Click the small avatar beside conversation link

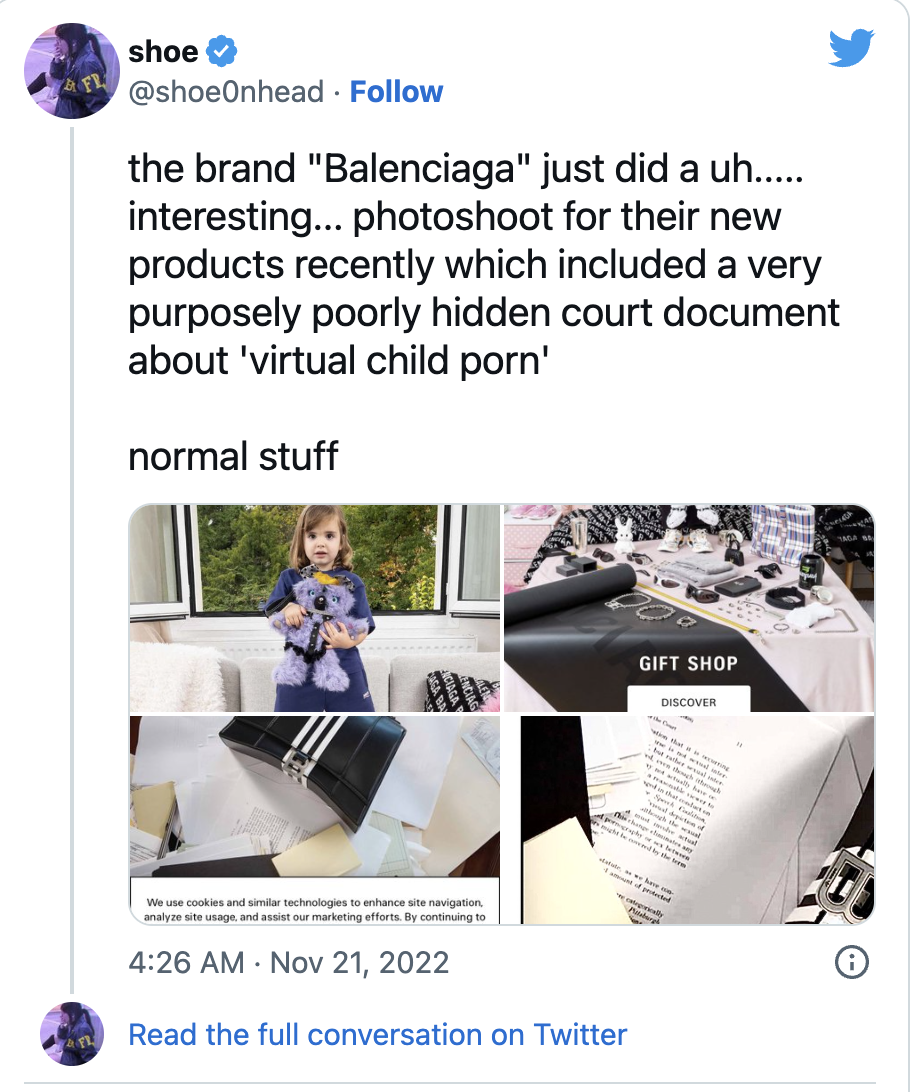tap(71, 1033)
